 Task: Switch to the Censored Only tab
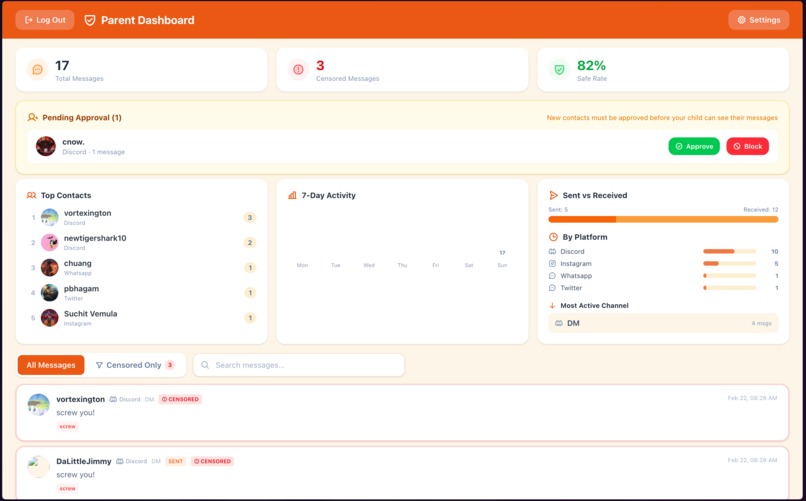coord(135,365)
